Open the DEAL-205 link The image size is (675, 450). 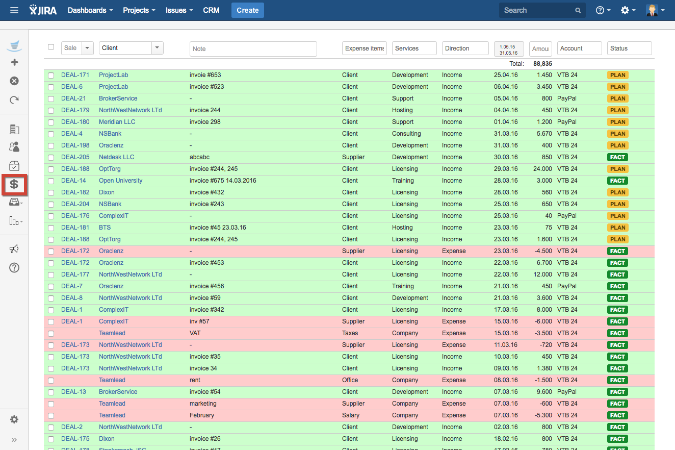[x=75, y=157]
